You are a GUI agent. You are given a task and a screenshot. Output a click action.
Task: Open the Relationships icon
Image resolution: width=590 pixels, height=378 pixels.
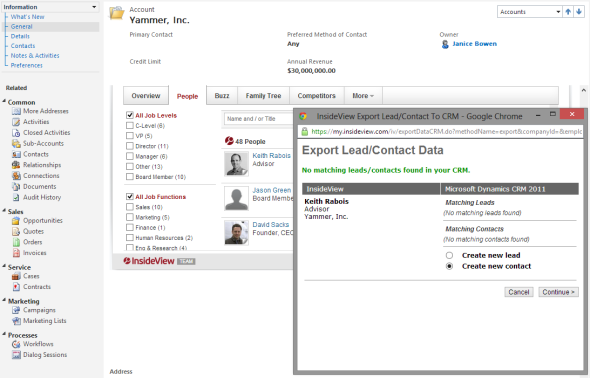tap(16, 165)
